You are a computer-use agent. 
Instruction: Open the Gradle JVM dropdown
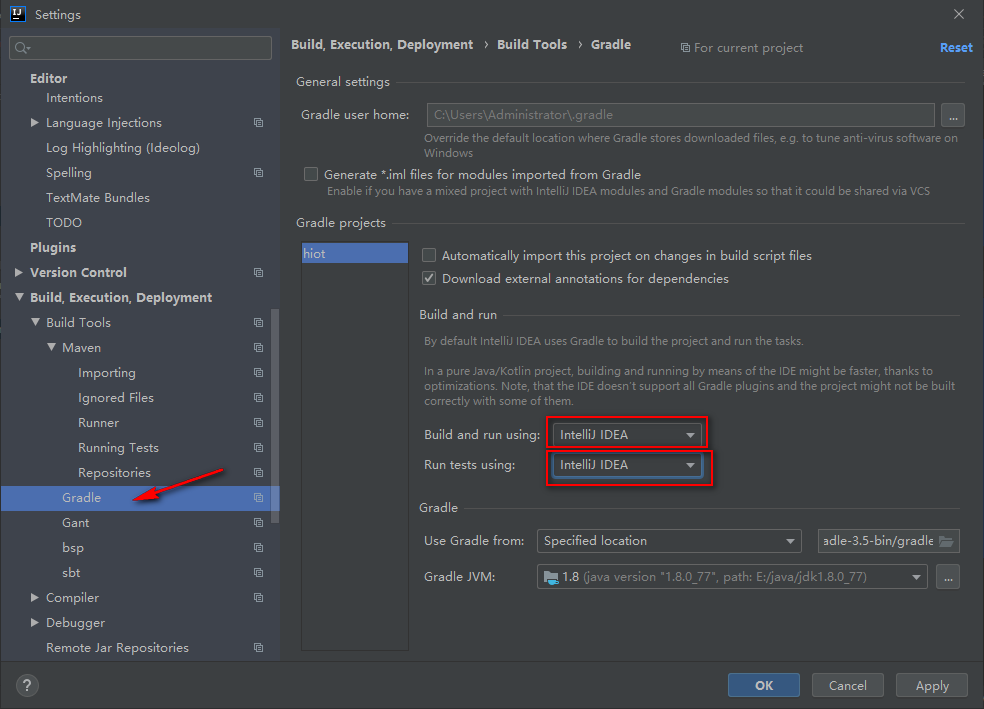point(732,577)
